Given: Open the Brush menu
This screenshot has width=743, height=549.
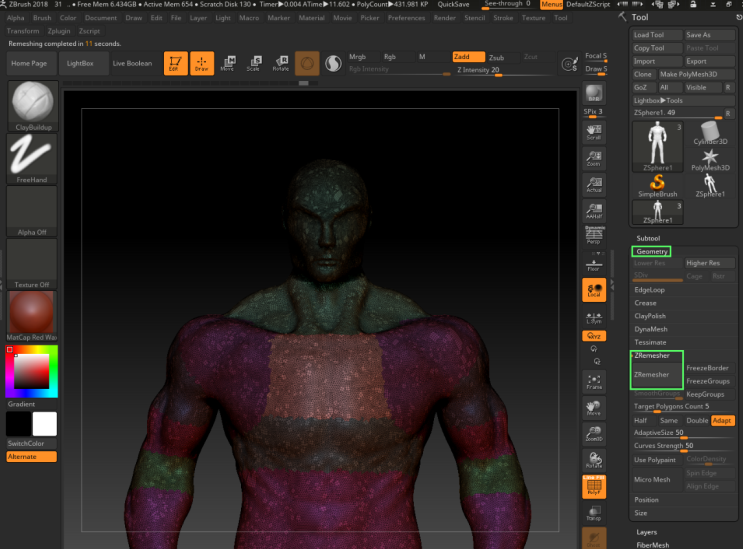Looking at the screenshot, I should 42,18.
